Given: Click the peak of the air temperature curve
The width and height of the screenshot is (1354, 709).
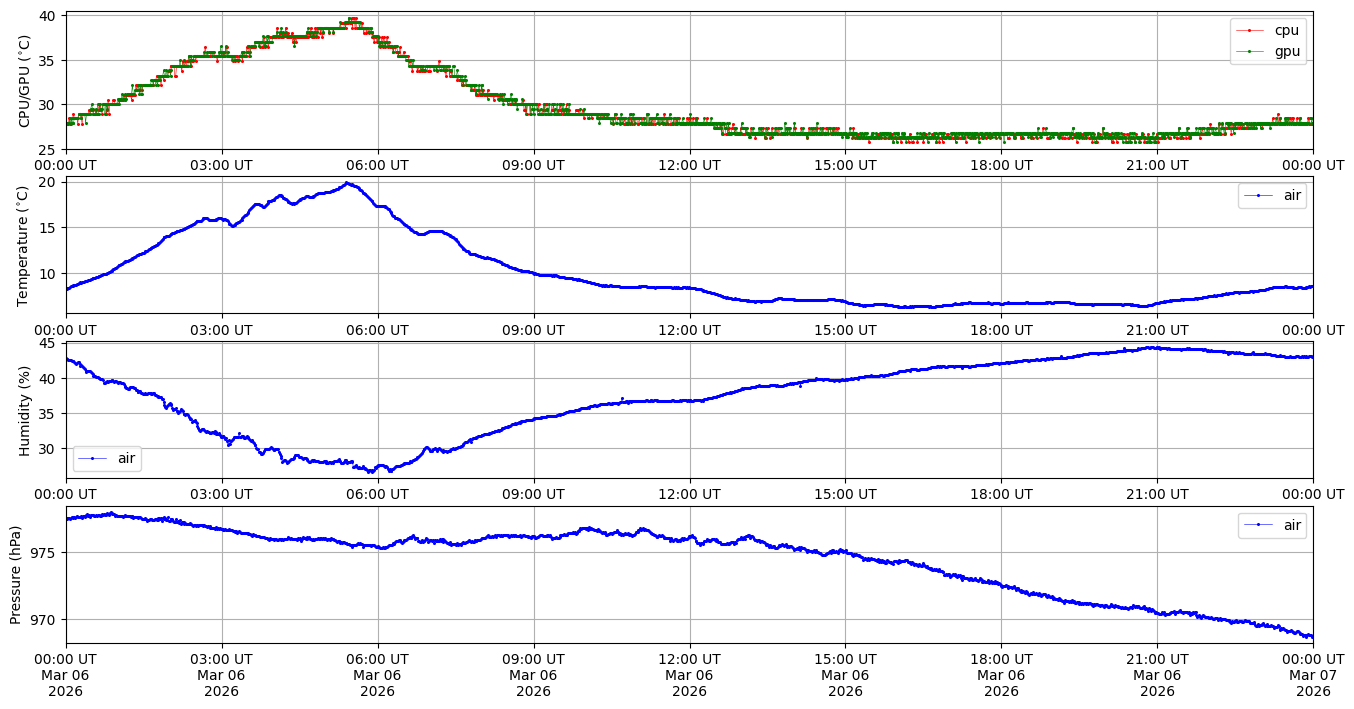Looking at the screenshot, I should point(347,183).
